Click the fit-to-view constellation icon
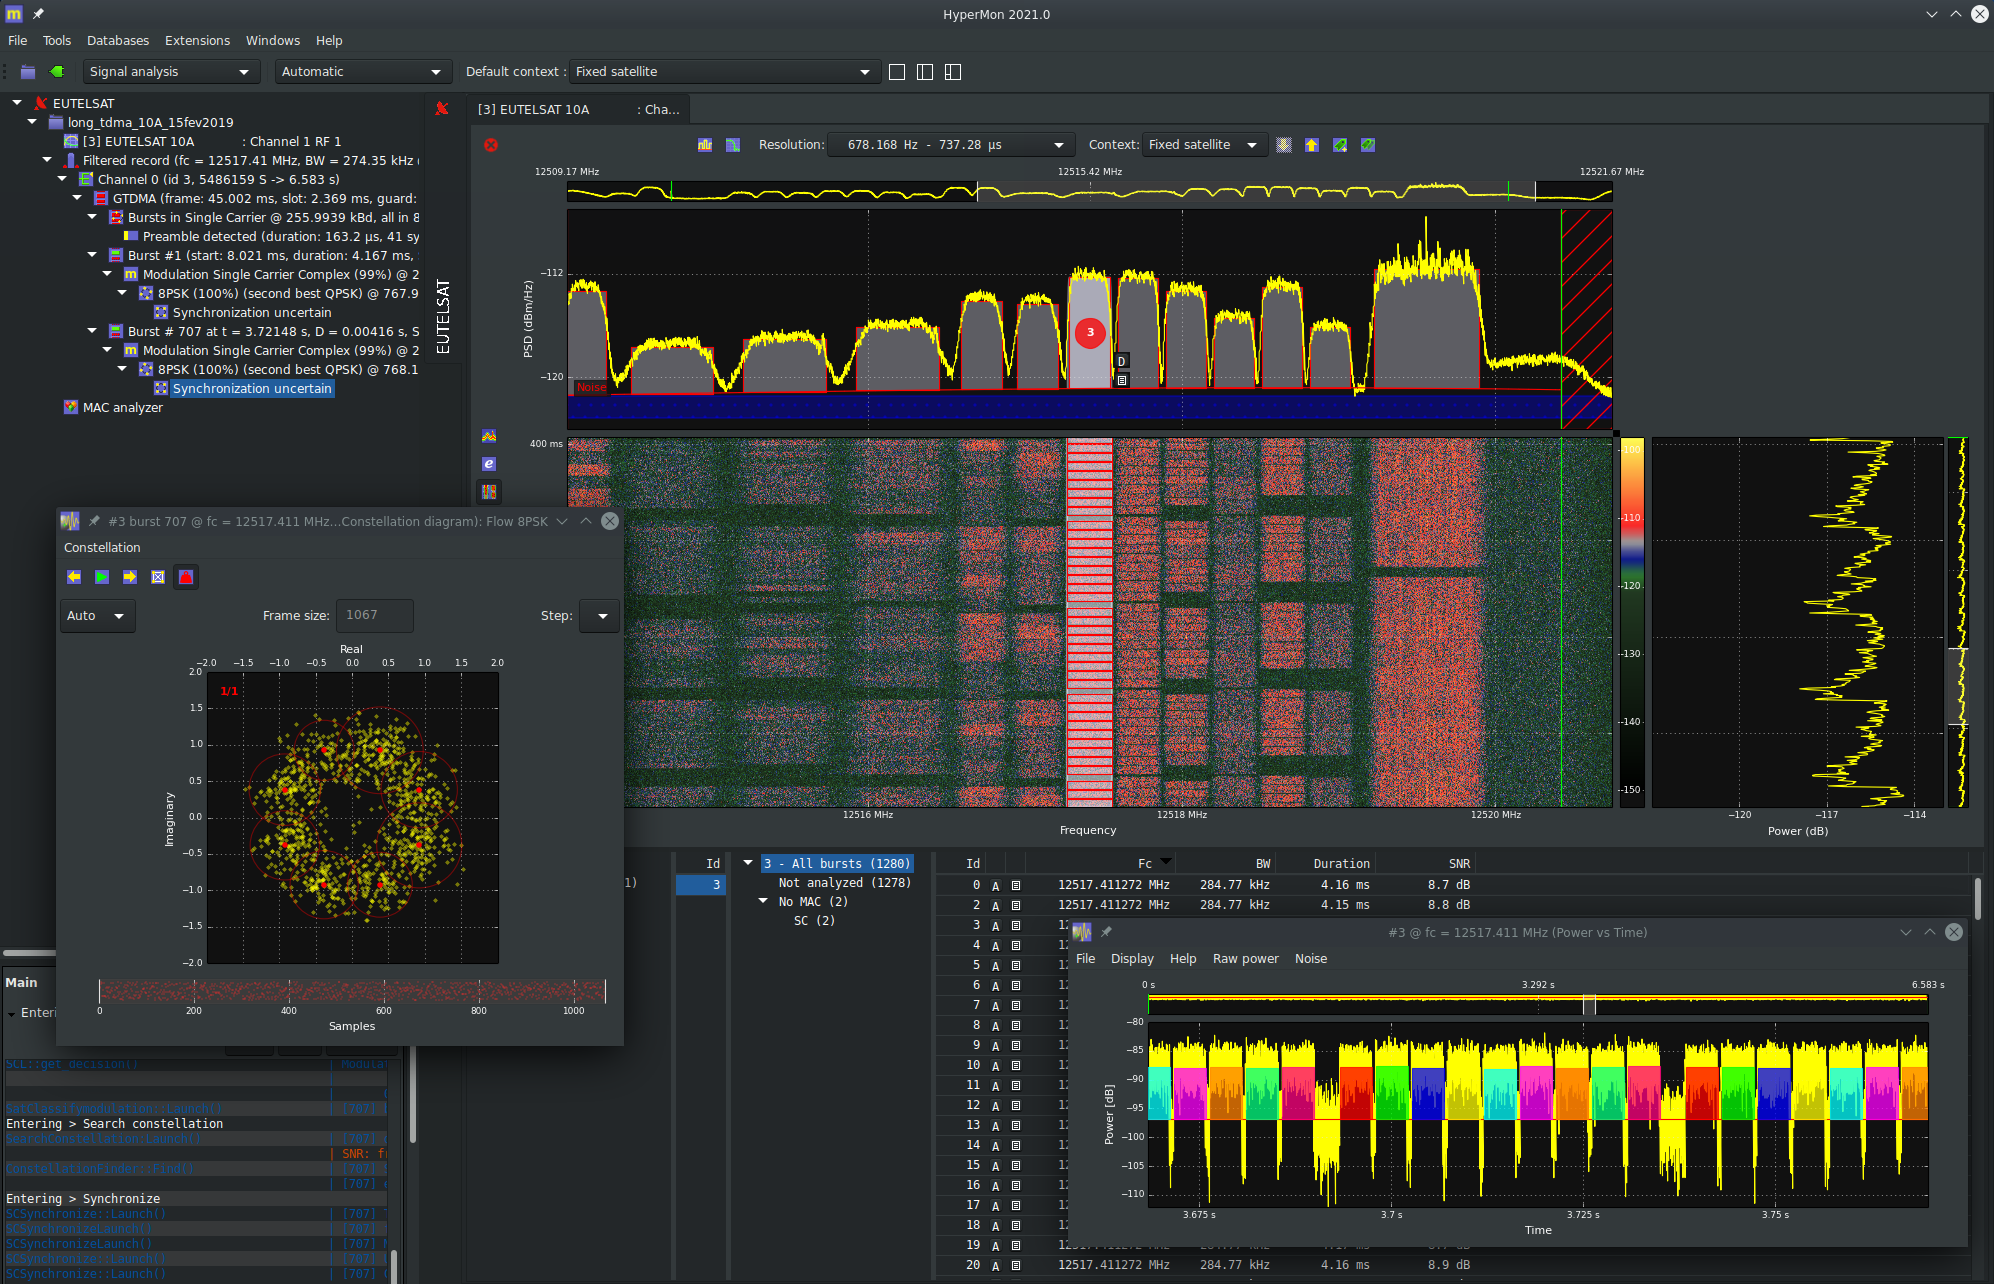 pyautogui.click(x=158, y=577)
